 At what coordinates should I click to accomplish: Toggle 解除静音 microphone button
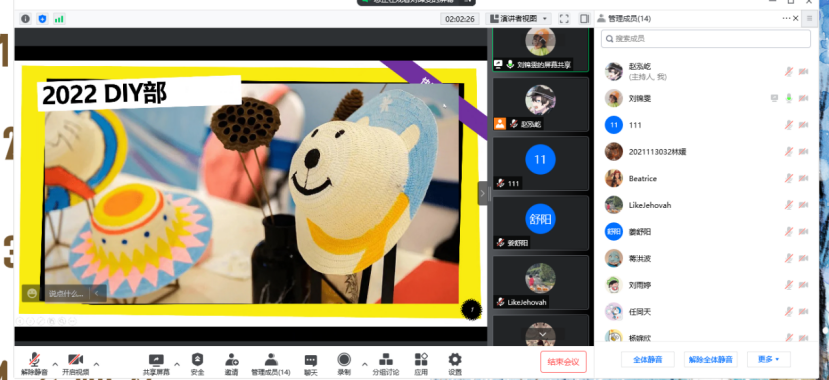click(x=34, y=364)
